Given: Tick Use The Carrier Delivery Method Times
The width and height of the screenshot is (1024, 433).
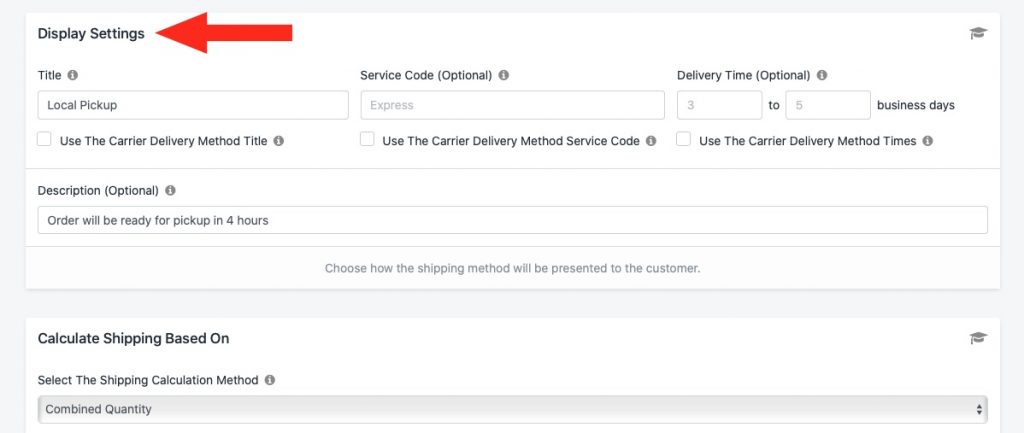Looking at the screenshot, I should coord(684,140).
